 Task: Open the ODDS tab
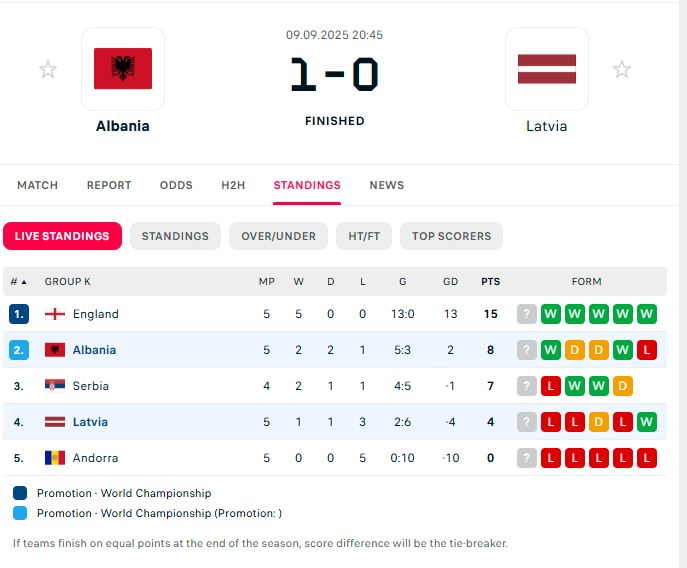click(x=176, y=185)
